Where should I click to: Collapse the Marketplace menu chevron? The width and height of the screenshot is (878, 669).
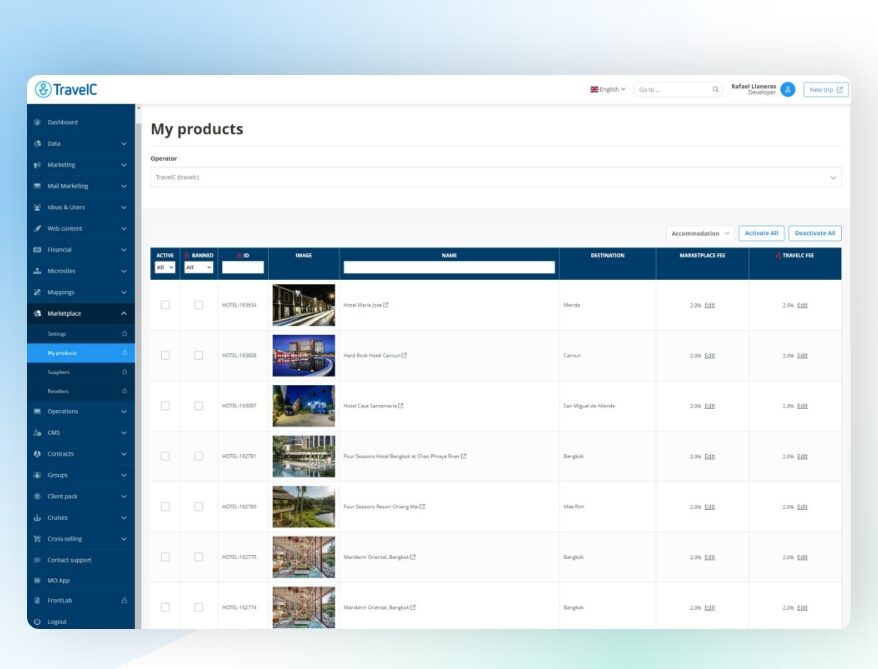[x=124, y=314]
